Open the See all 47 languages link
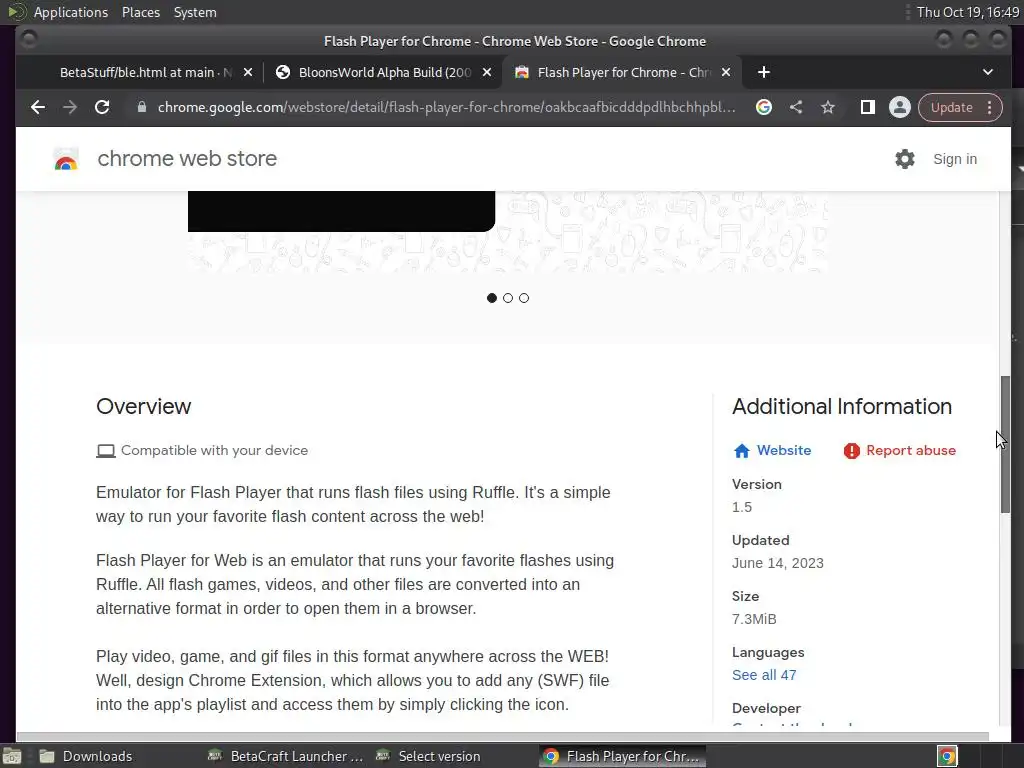The width and height of the screenshot is (1024, 768). pyautogui.click(x=764, y=675)
